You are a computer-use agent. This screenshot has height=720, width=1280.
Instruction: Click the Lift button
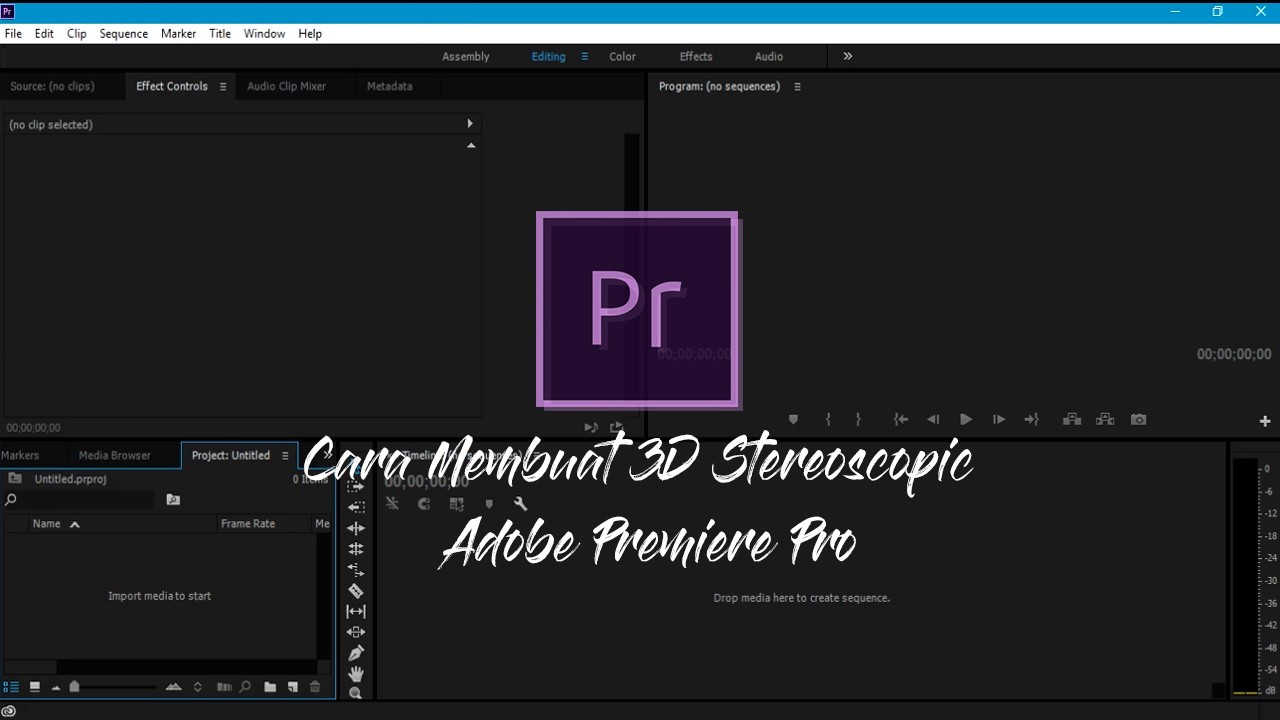pyautogui.click(x=1072, y=420)
